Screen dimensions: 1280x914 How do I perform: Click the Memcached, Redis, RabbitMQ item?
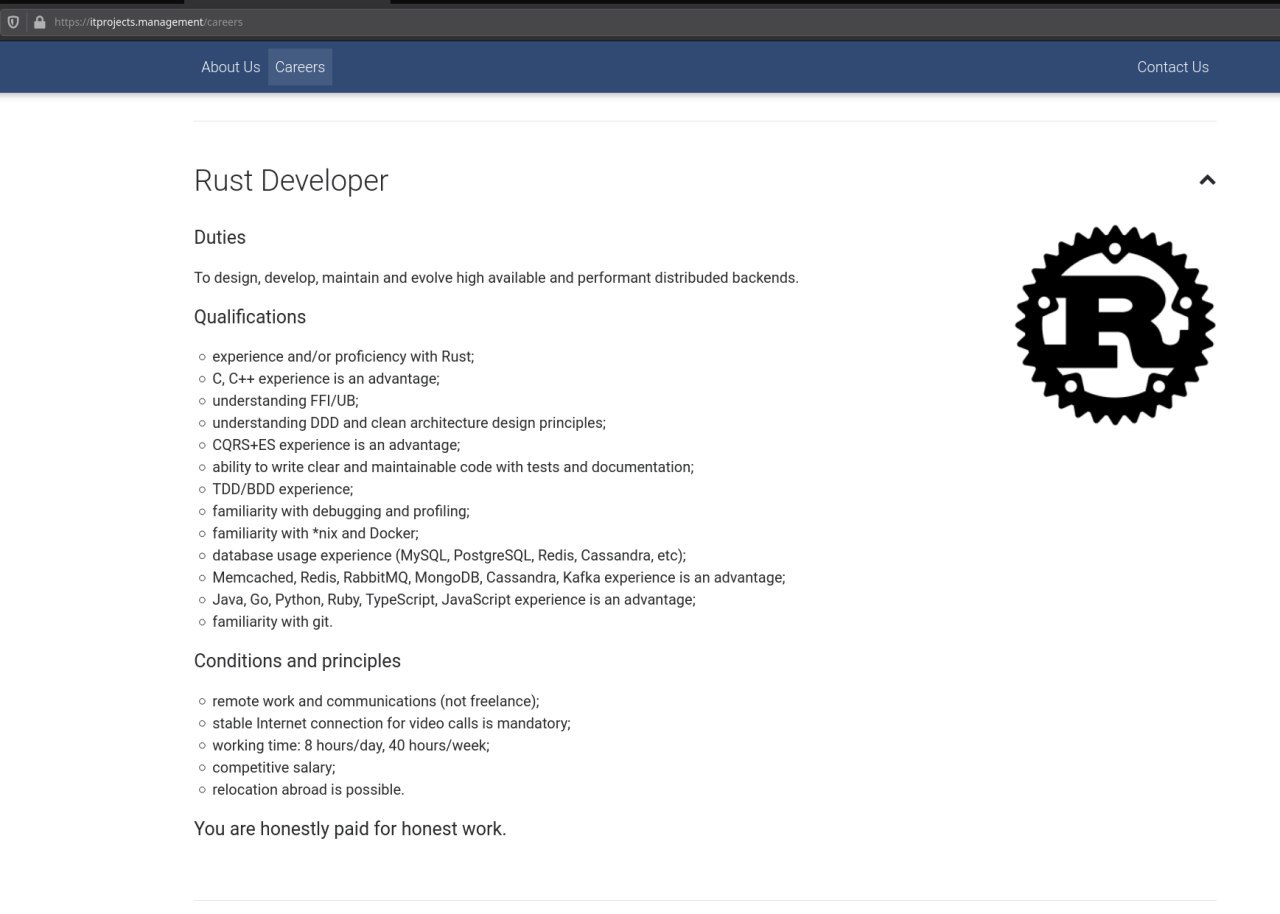pos(499,577)
